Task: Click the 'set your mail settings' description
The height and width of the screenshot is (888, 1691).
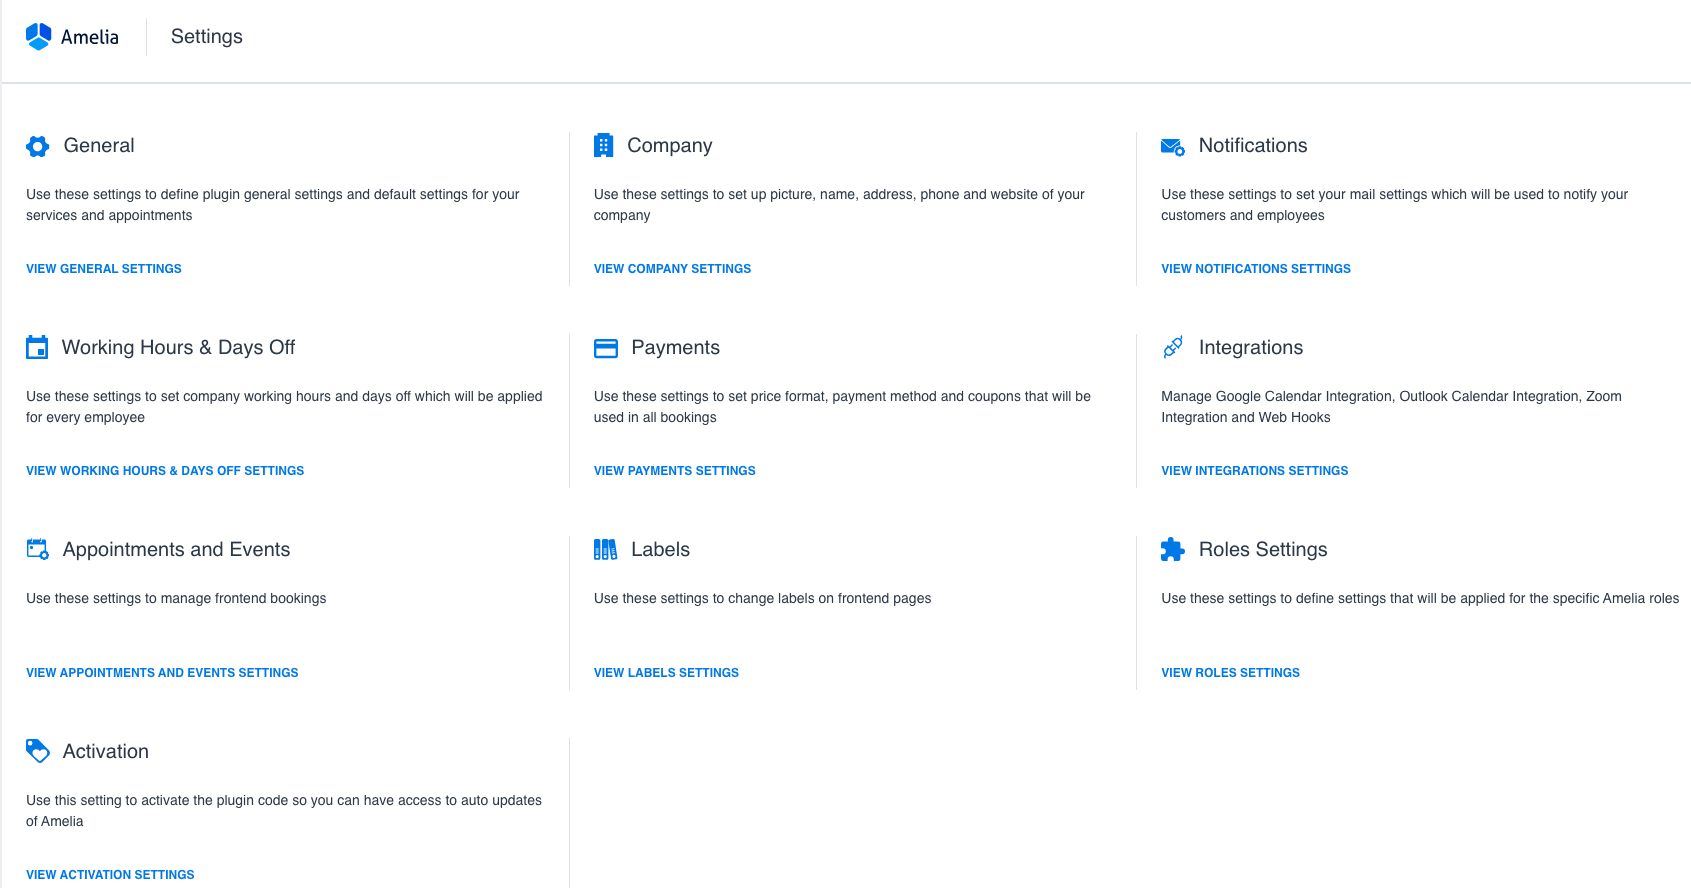Action: click(x=1394, y=205)
